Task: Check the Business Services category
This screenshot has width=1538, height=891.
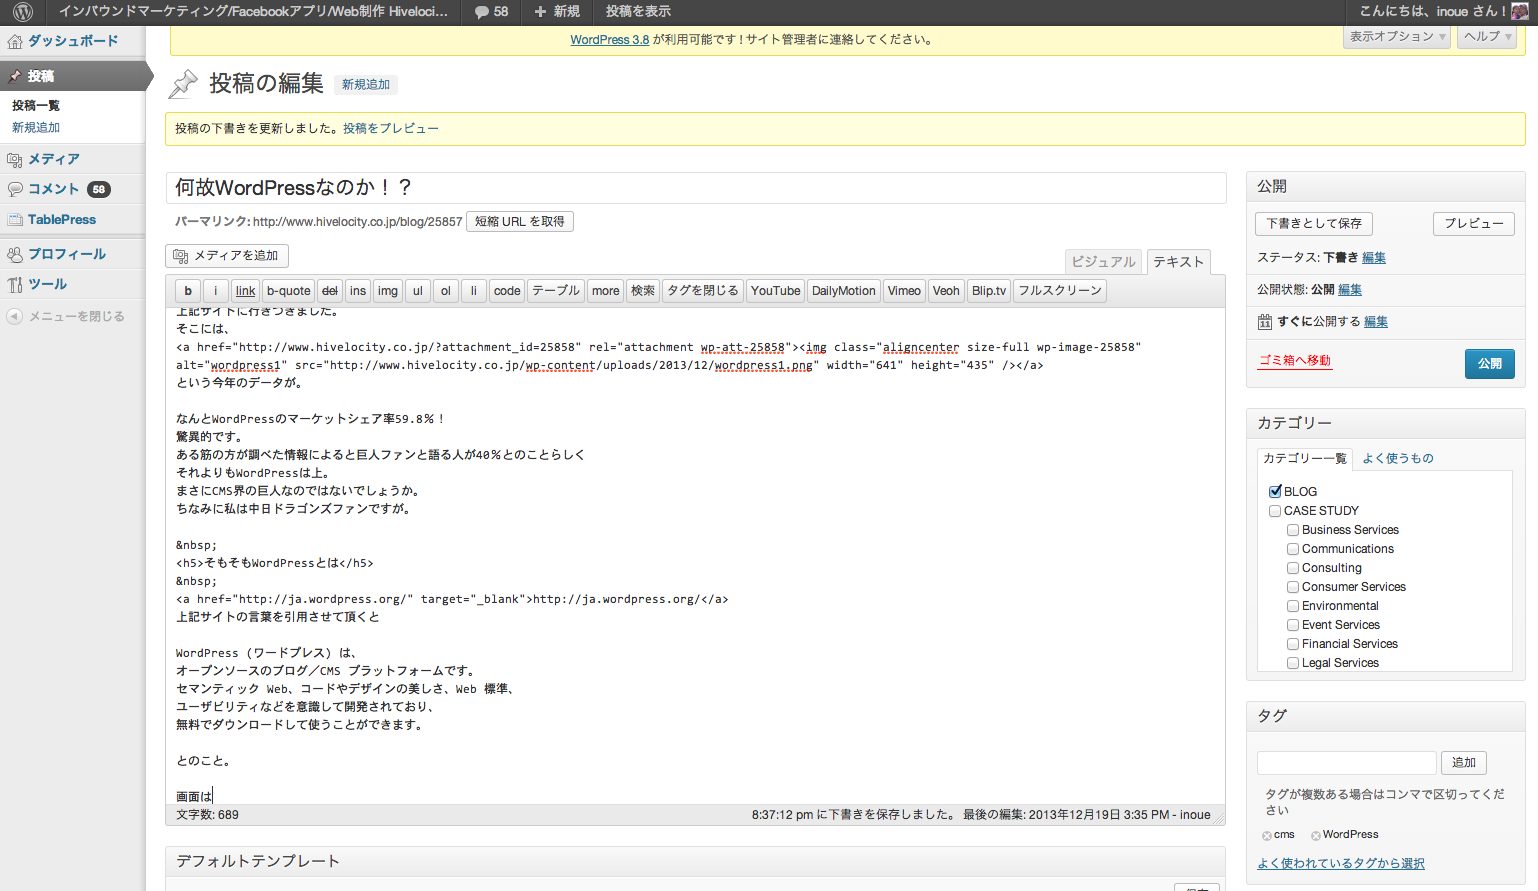Action: click(1292, 529)
